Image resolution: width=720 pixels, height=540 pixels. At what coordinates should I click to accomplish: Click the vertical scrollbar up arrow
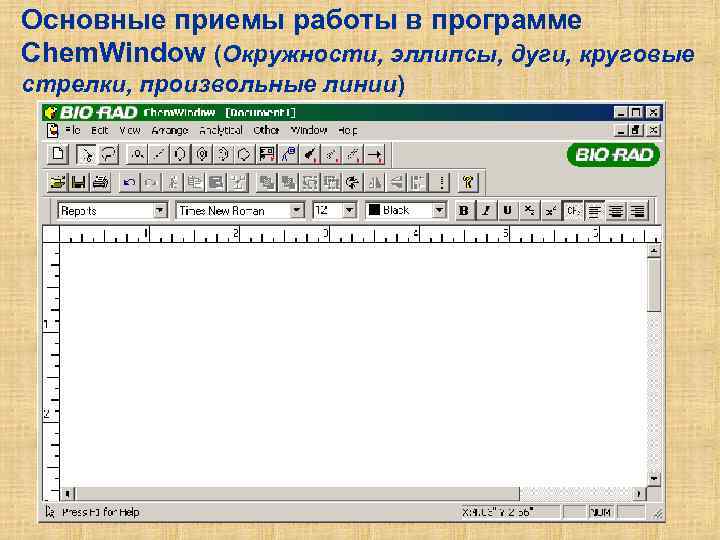tap(654, 251)
